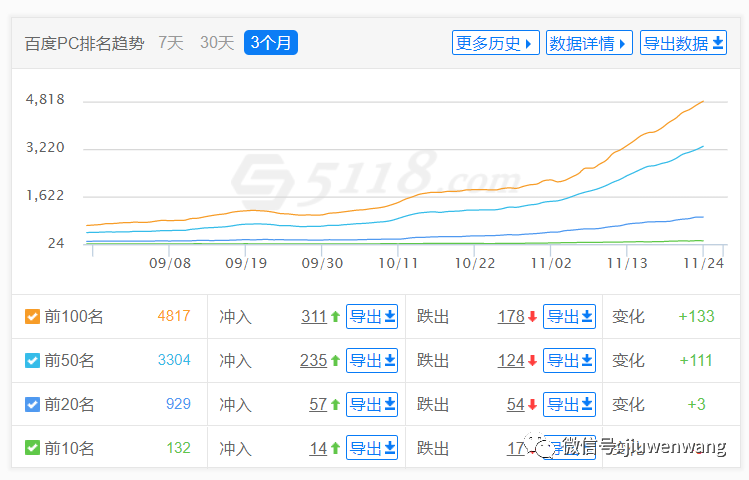749x480 pixels.
Task: Uncheck the 前100名 orange checkbox
Action: pos(33,317)
